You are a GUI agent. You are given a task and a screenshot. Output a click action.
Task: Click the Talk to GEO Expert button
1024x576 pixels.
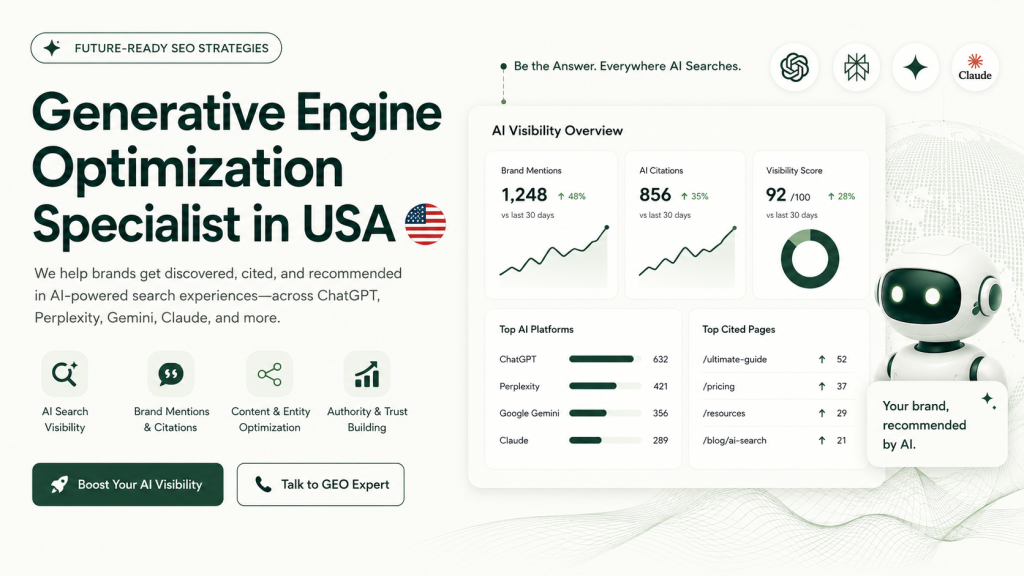click(321, 485)
